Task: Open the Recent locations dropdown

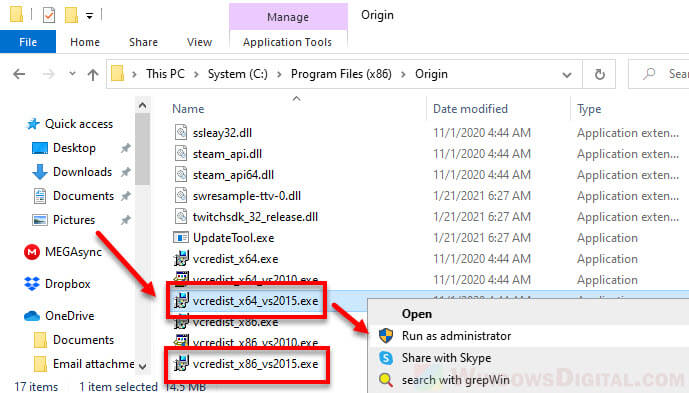Action: 73,74
